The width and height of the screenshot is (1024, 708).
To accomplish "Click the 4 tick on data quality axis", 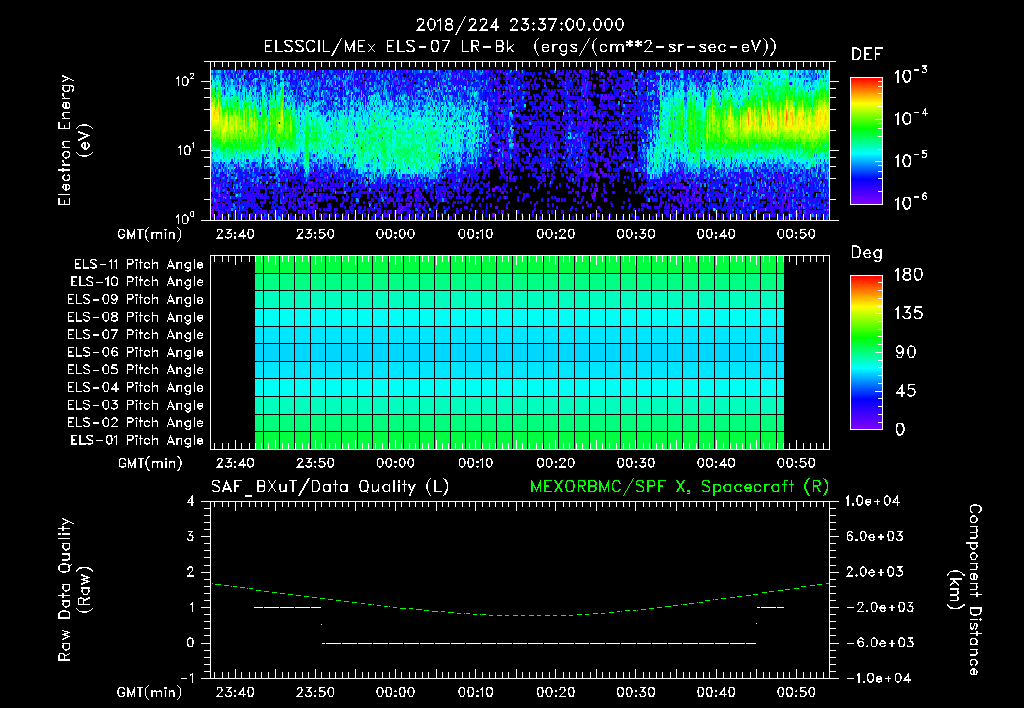I will 190,501.
